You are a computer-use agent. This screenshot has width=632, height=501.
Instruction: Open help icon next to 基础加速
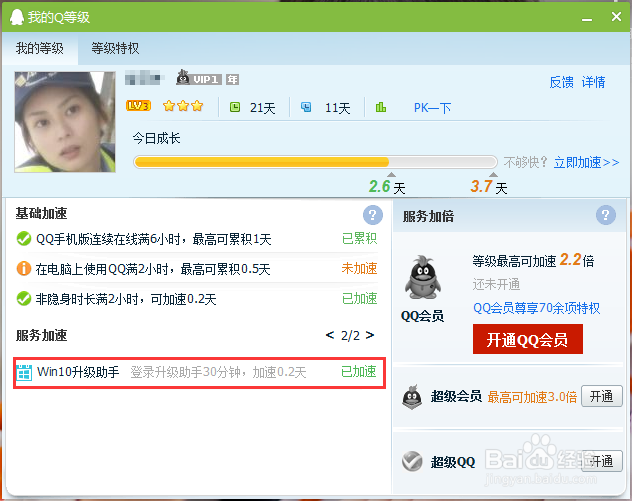(372, 215)
